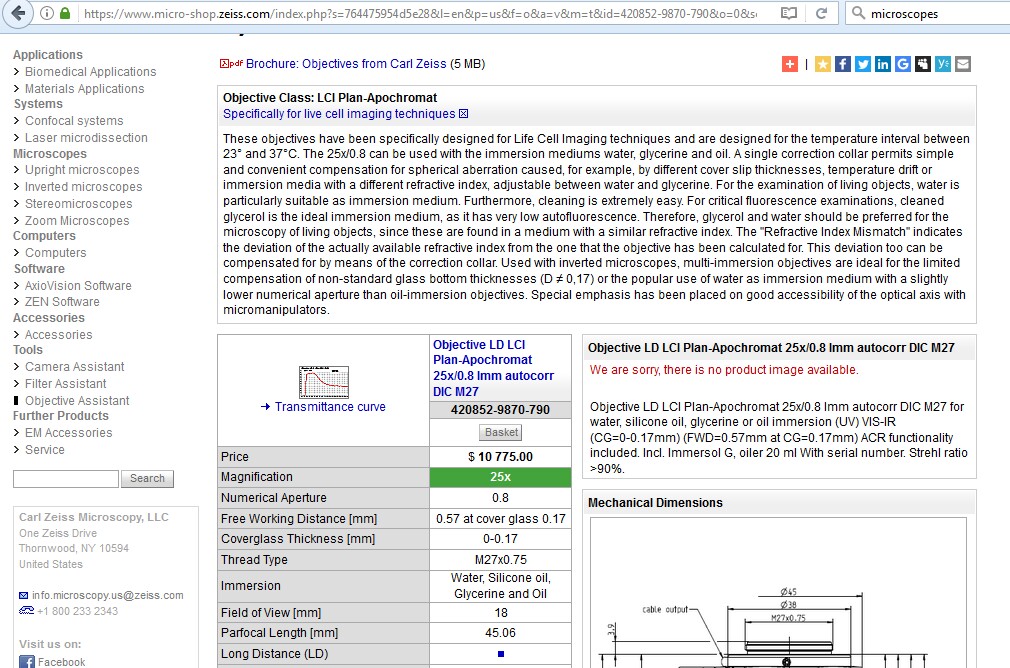The height and width of the screenshot is (668, 1010).
Task: Click the thread type value 'M27x0.75'
Action: (500, 560)
